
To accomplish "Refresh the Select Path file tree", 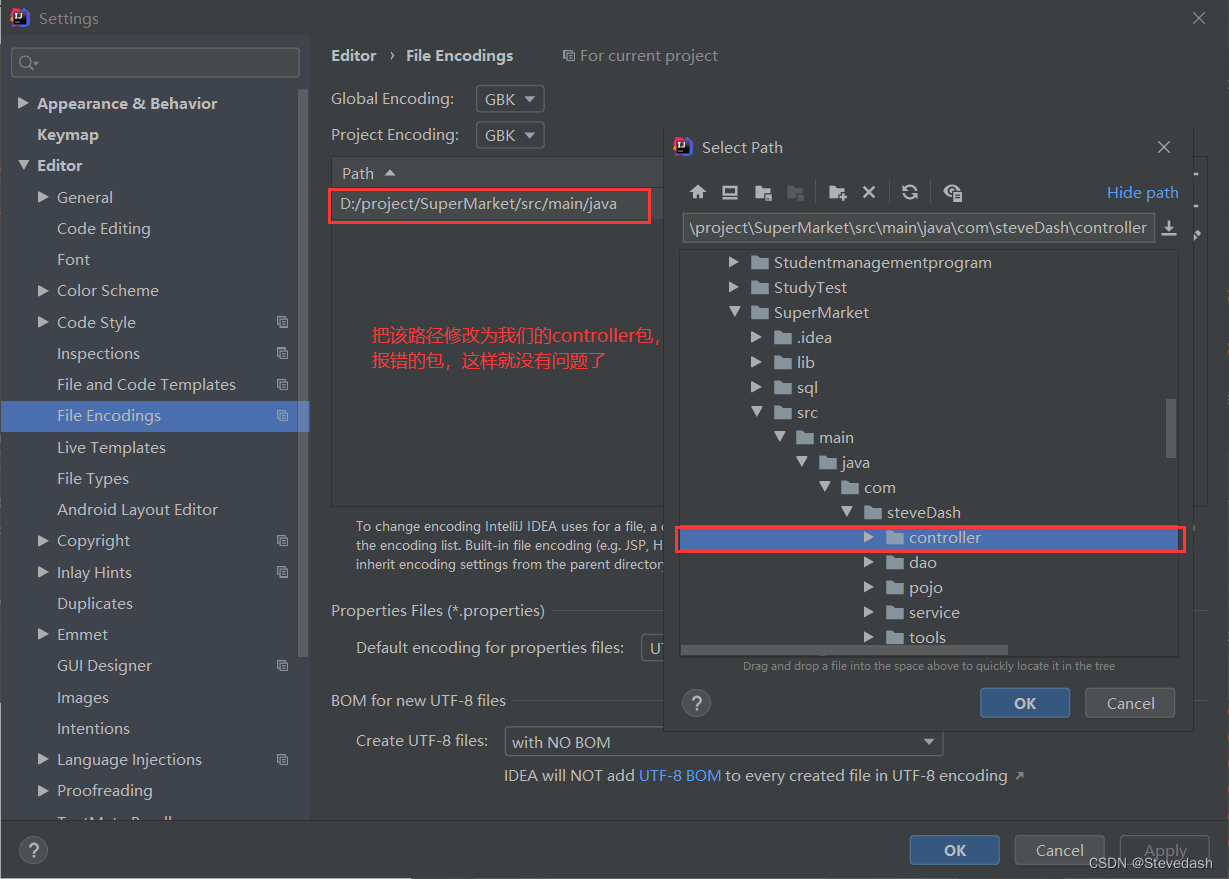I will (x=910, y=192).
